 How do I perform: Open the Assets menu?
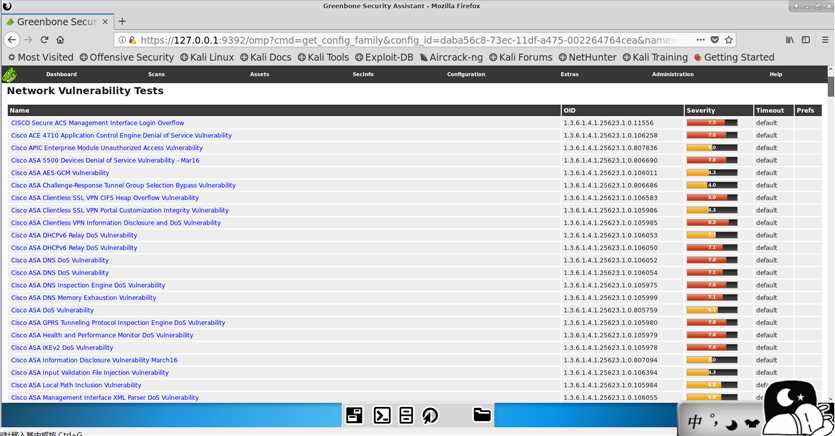[x=259, y=75]
